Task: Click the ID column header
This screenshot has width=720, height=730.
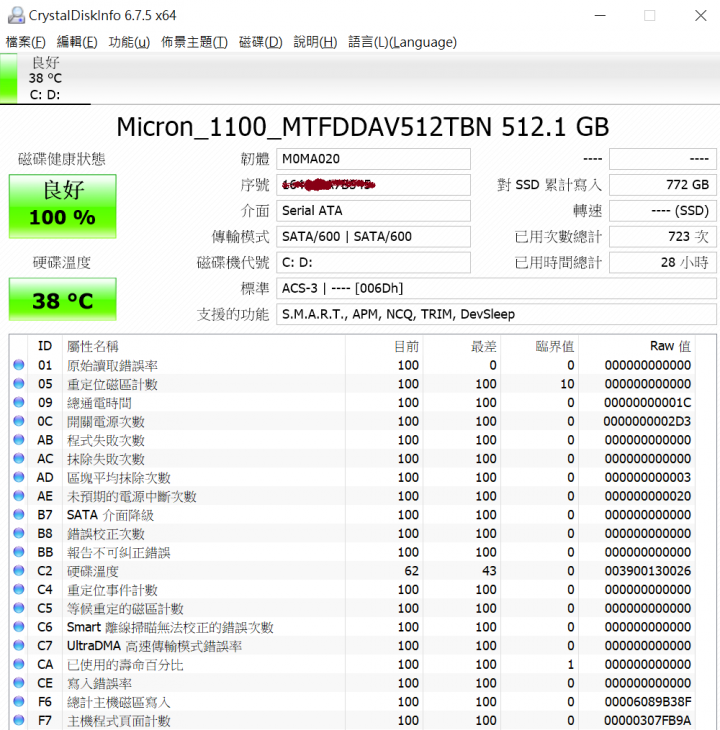Action: tap(45, 346)
